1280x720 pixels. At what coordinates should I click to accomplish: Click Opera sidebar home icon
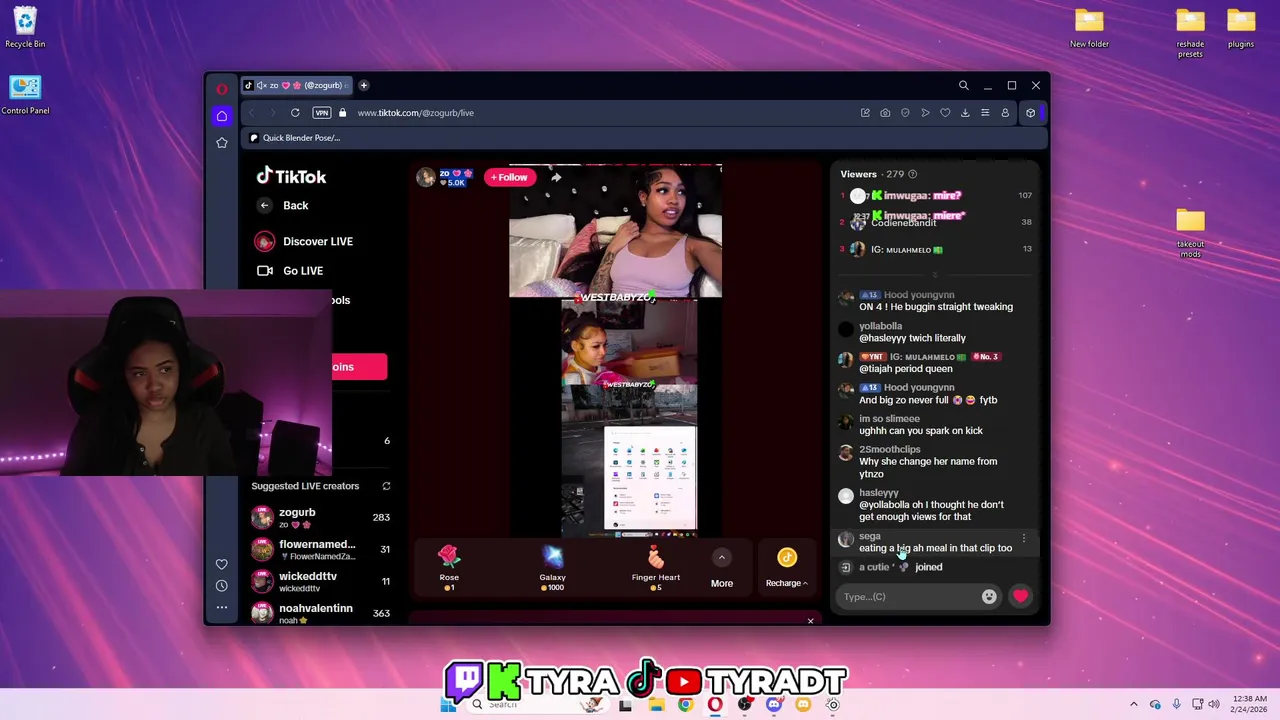(222, 116)
